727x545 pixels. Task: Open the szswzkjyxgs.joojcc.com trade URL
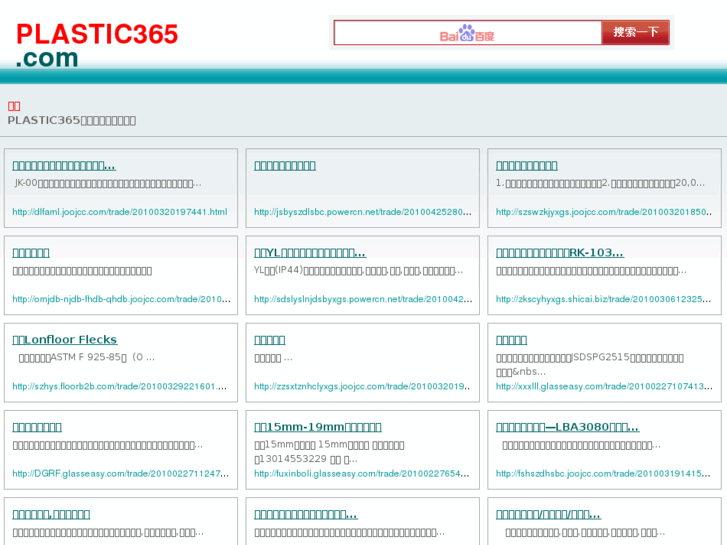(604, 212)
